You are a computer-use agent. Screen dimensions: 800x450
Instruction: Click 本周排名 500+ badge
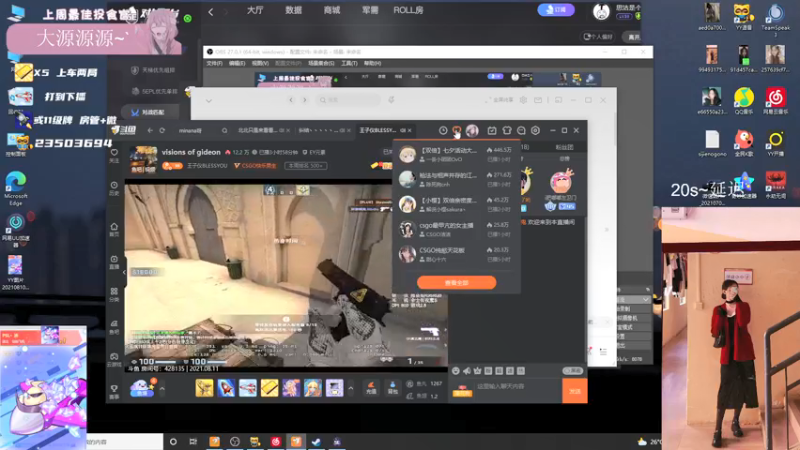tap(306, 166)
